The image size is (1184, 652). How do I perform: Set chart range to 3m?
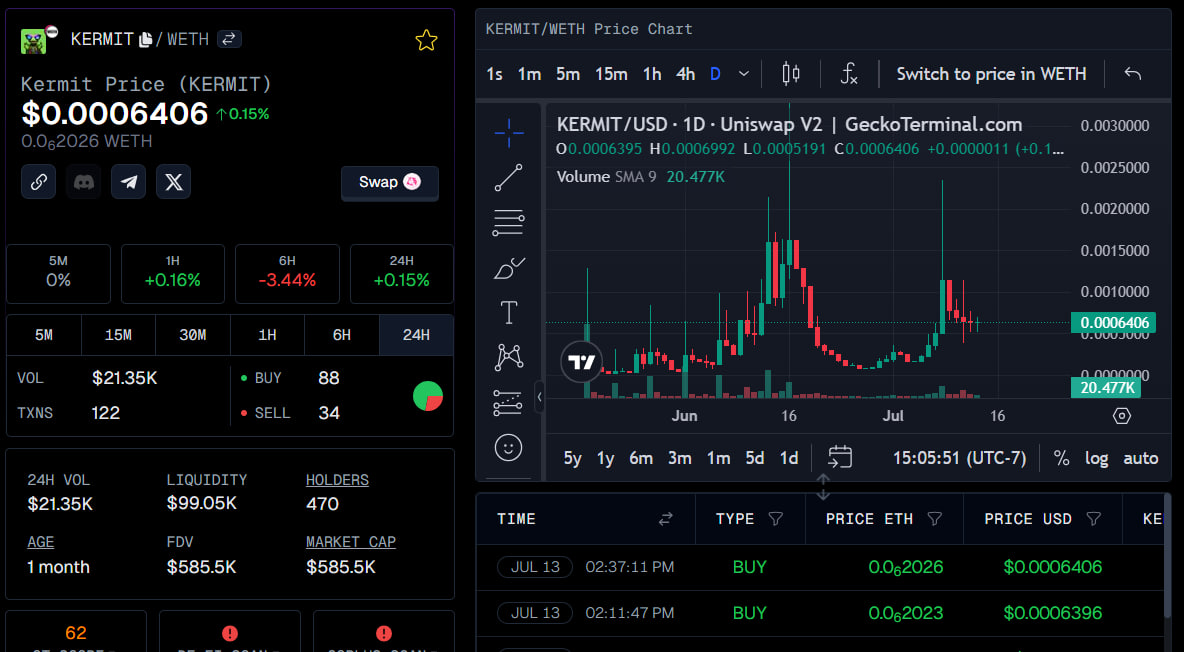click(680, 458)
